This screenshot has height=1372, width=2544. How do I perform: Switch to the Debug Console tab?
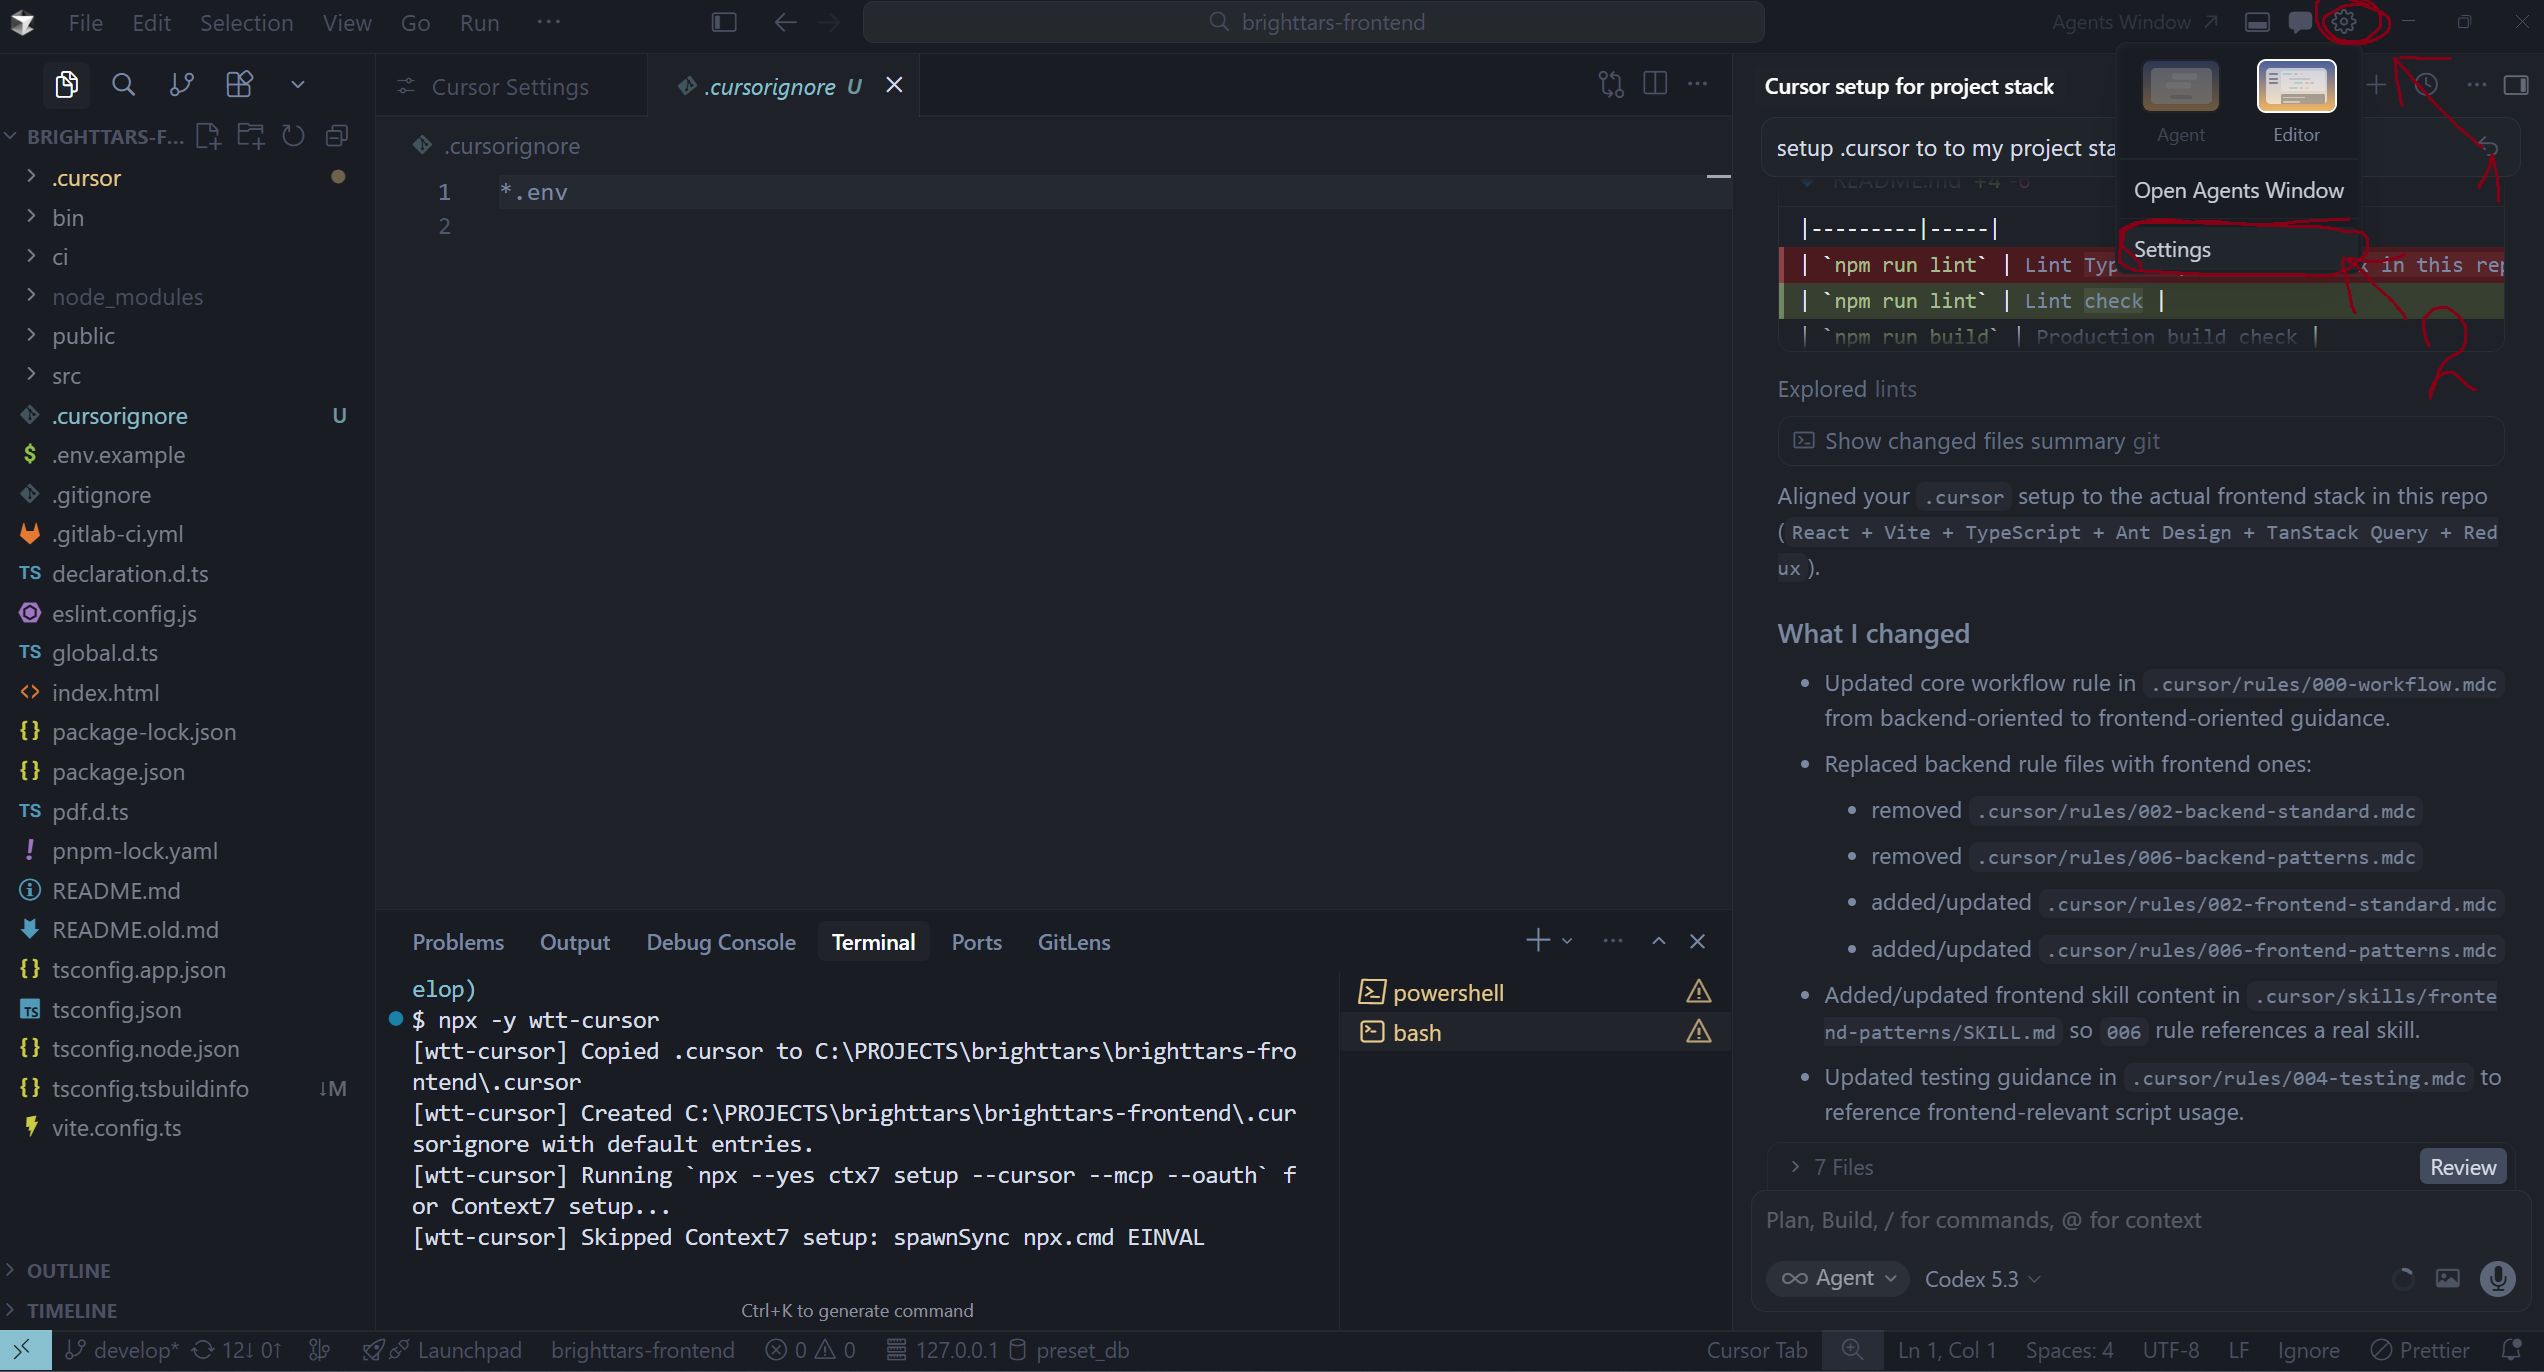tap(721, 942)
